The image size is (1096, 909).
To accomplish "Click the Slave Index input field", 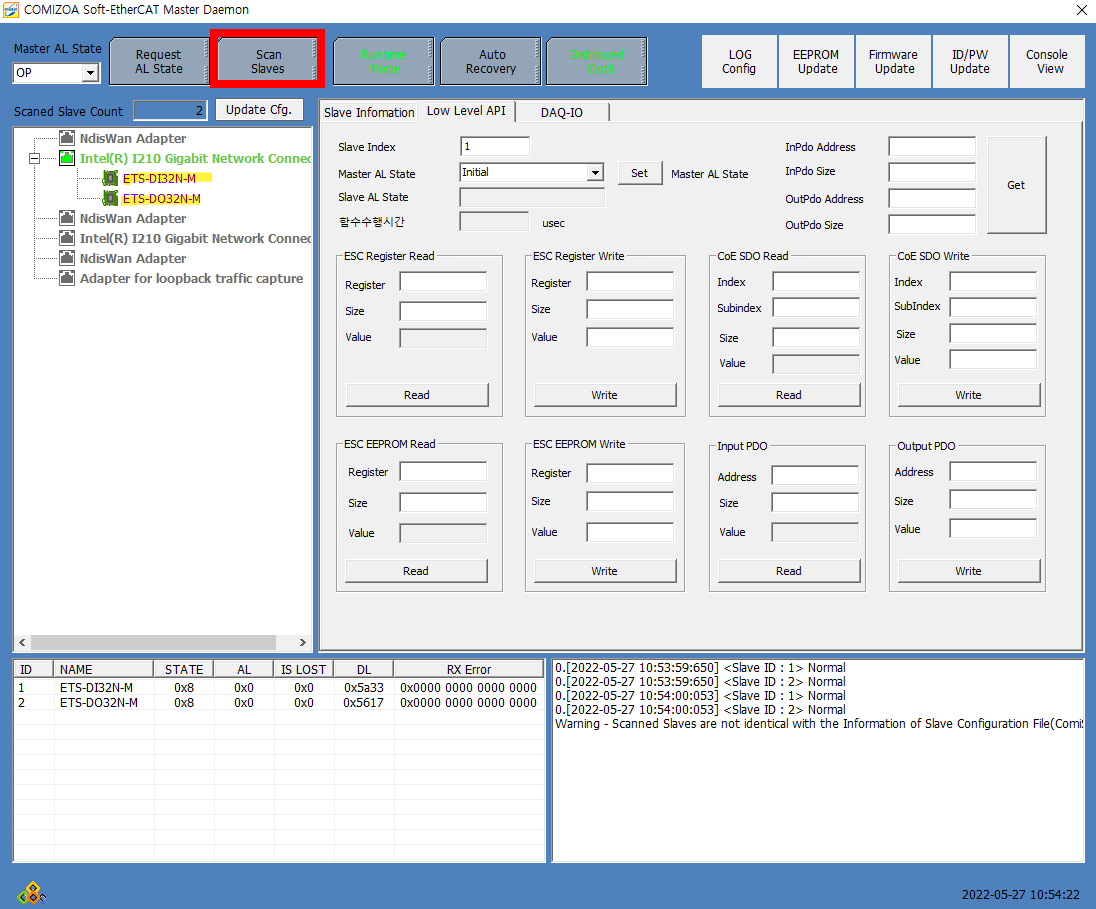I will 494,147.
